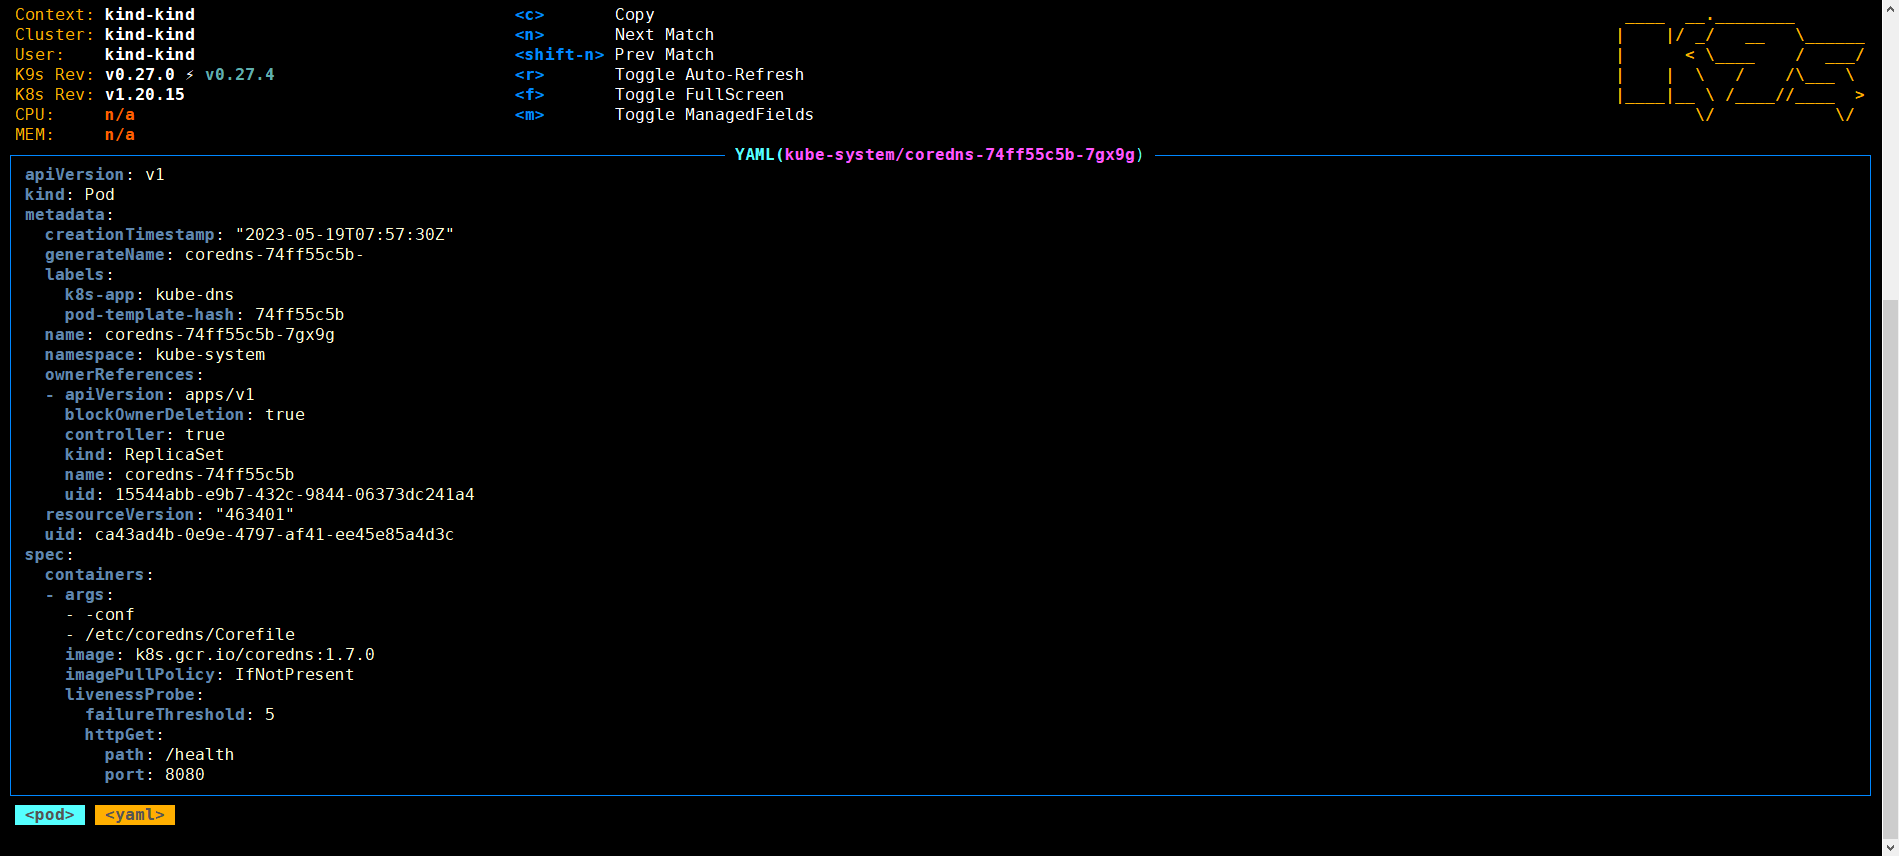The width and height of the screenshot is (1899, 856).
Task: Click the livenessProbe section key
Action: click(130, 695)
